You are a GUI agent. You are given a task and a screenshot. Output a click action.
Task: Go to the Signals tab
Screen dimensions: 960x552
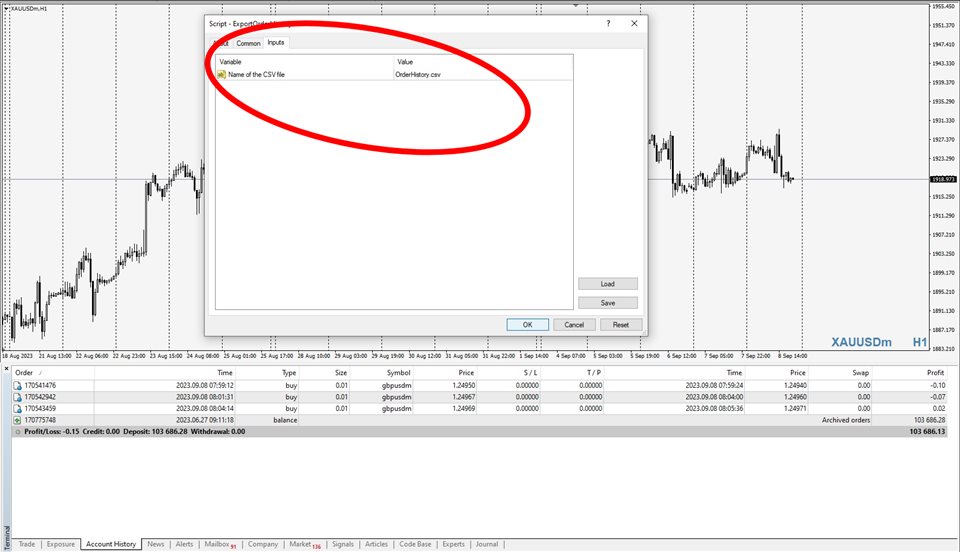click(x=343, y=544)
